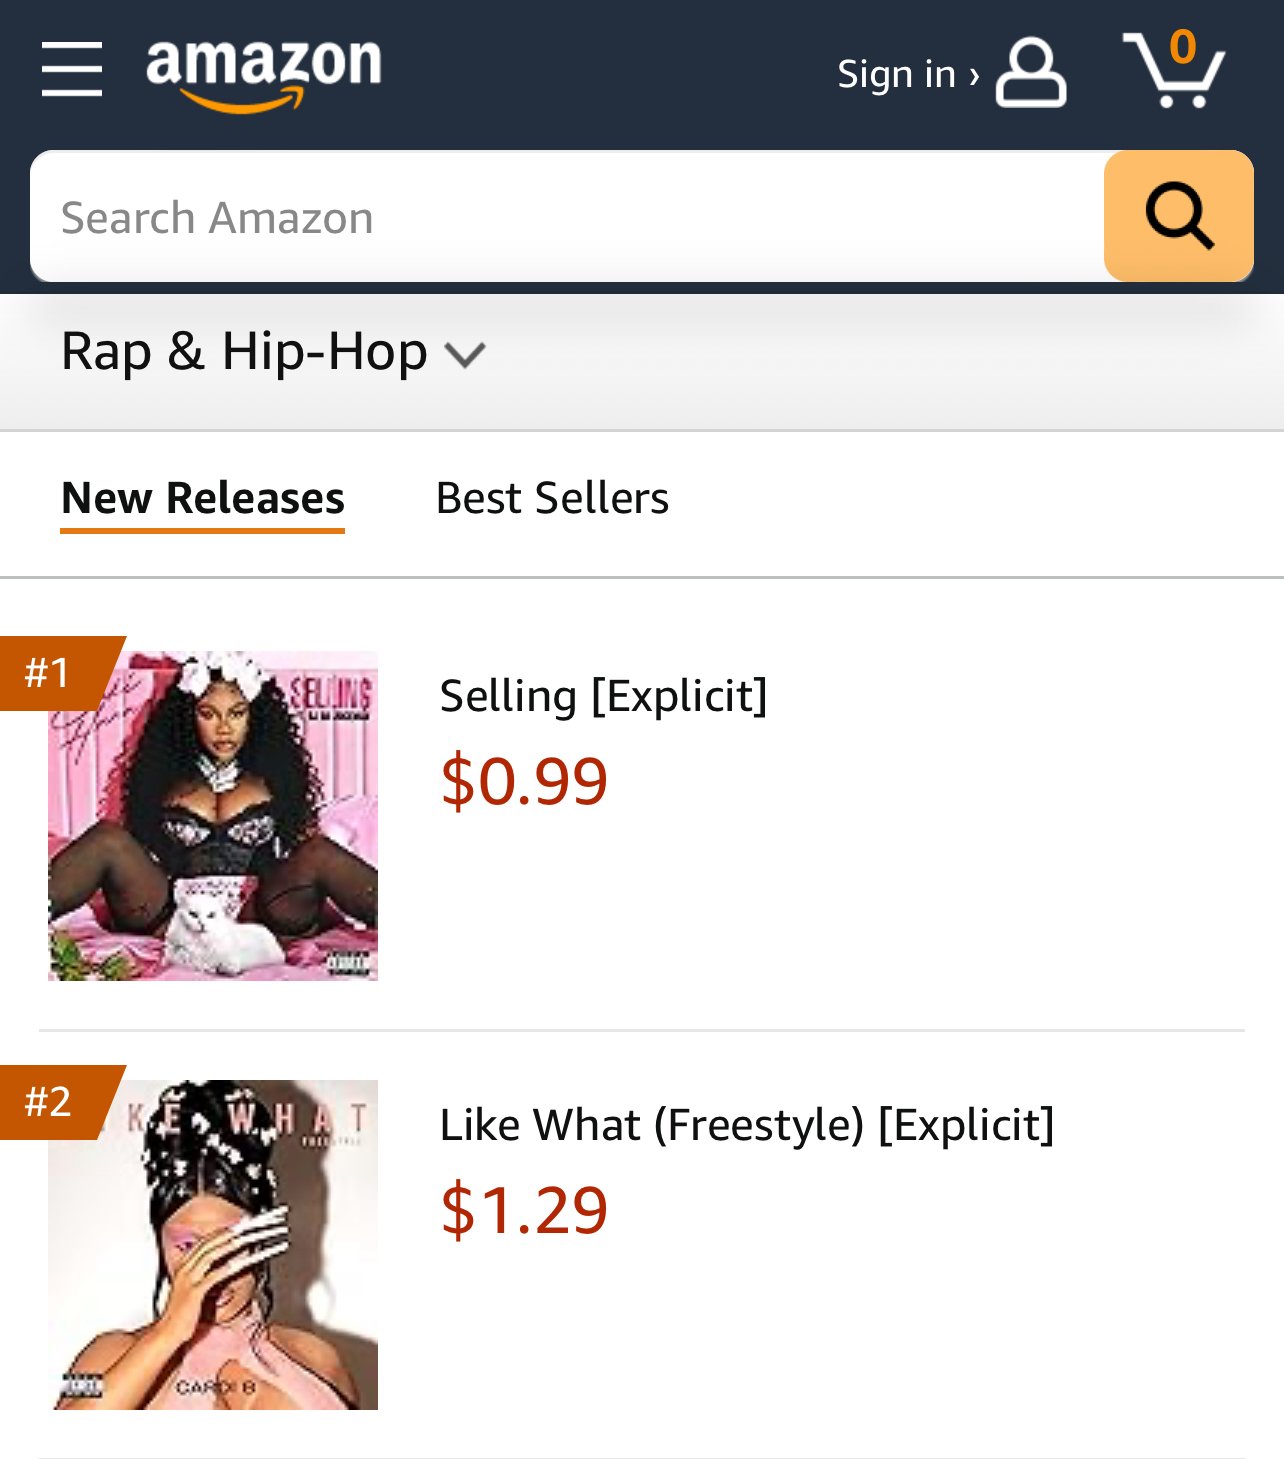
Task: Open the shopping cart icon
Action: point(1174,69)
